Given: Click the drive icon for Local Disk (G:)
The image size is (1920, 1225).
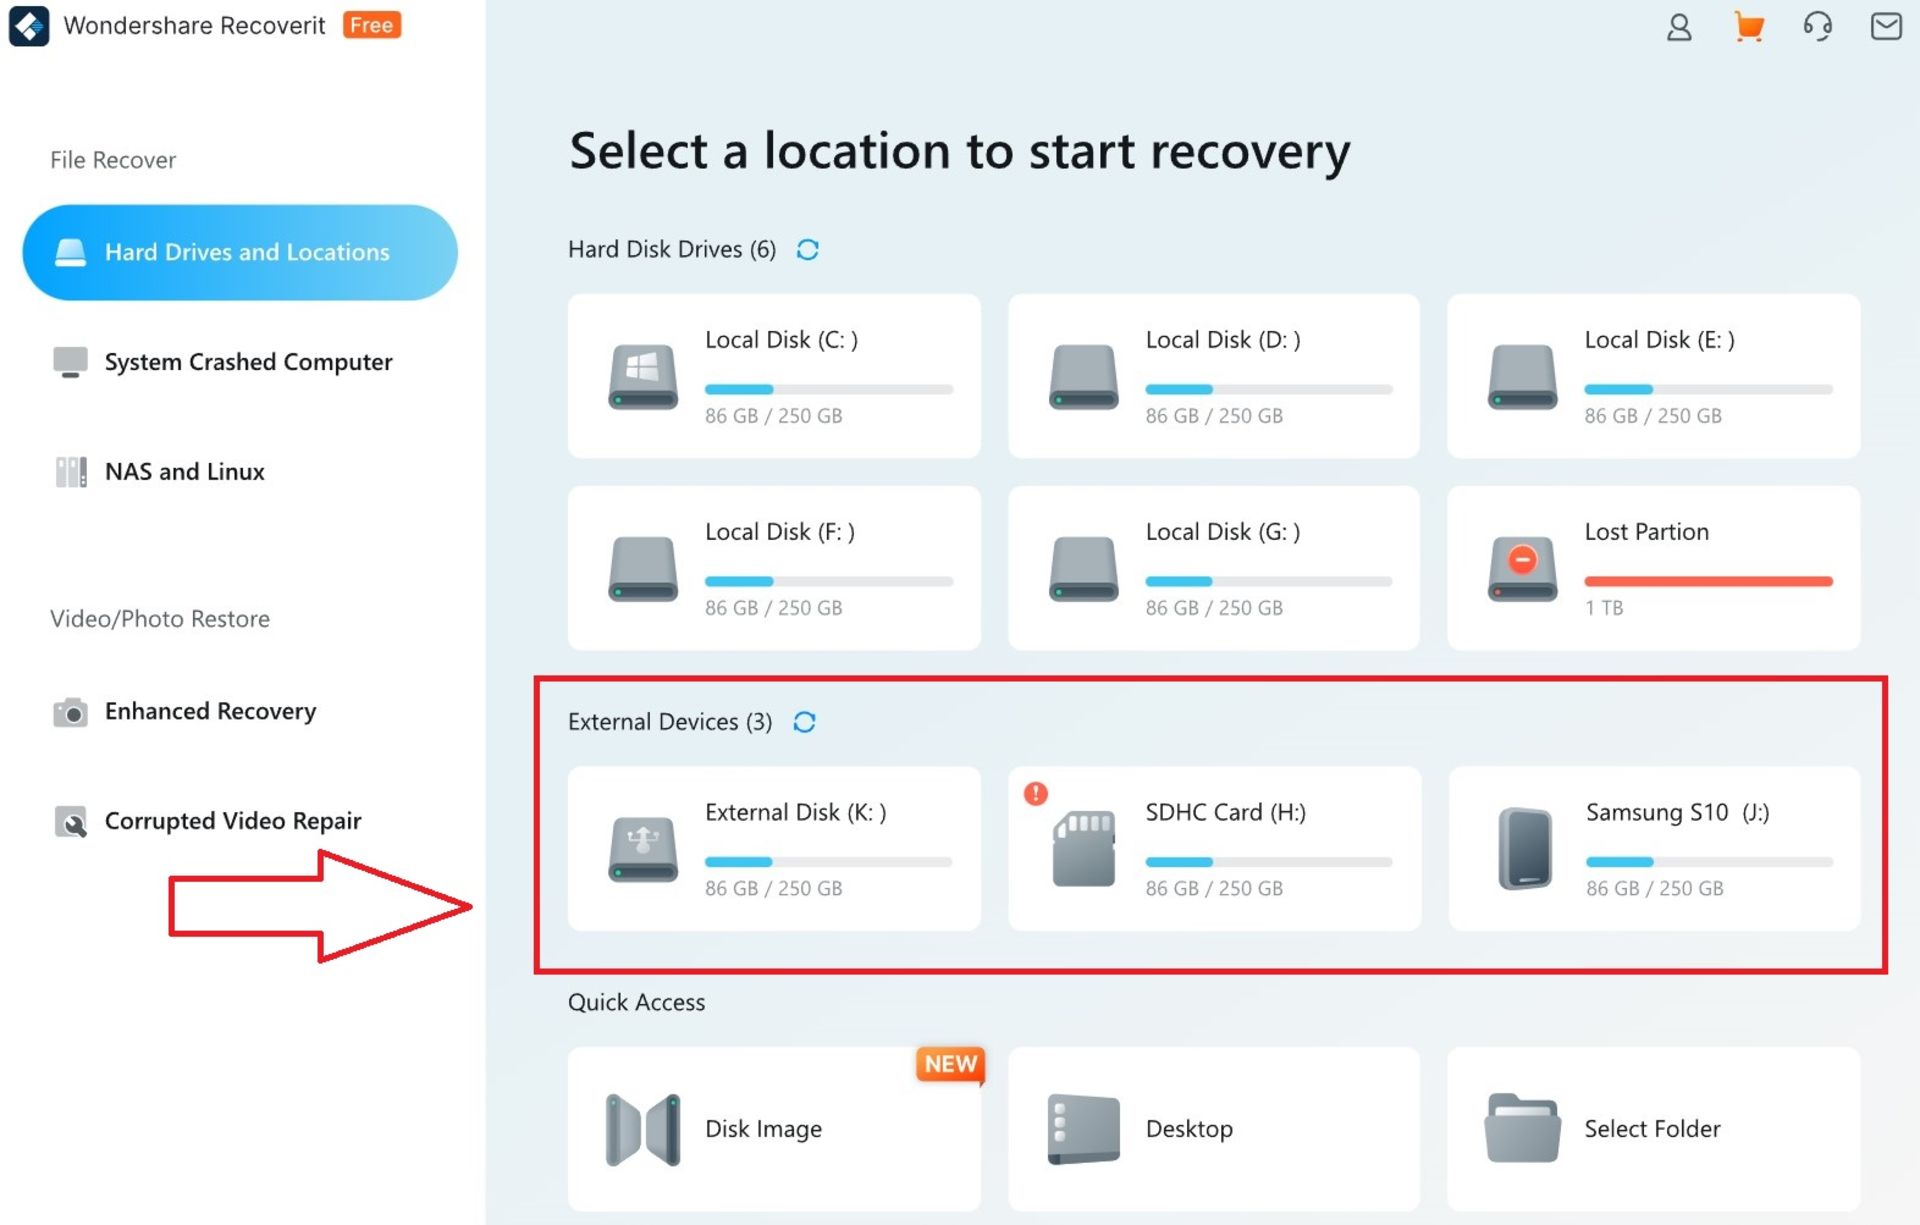Looking at the screenshot, I should click(x=1083, y=568).
